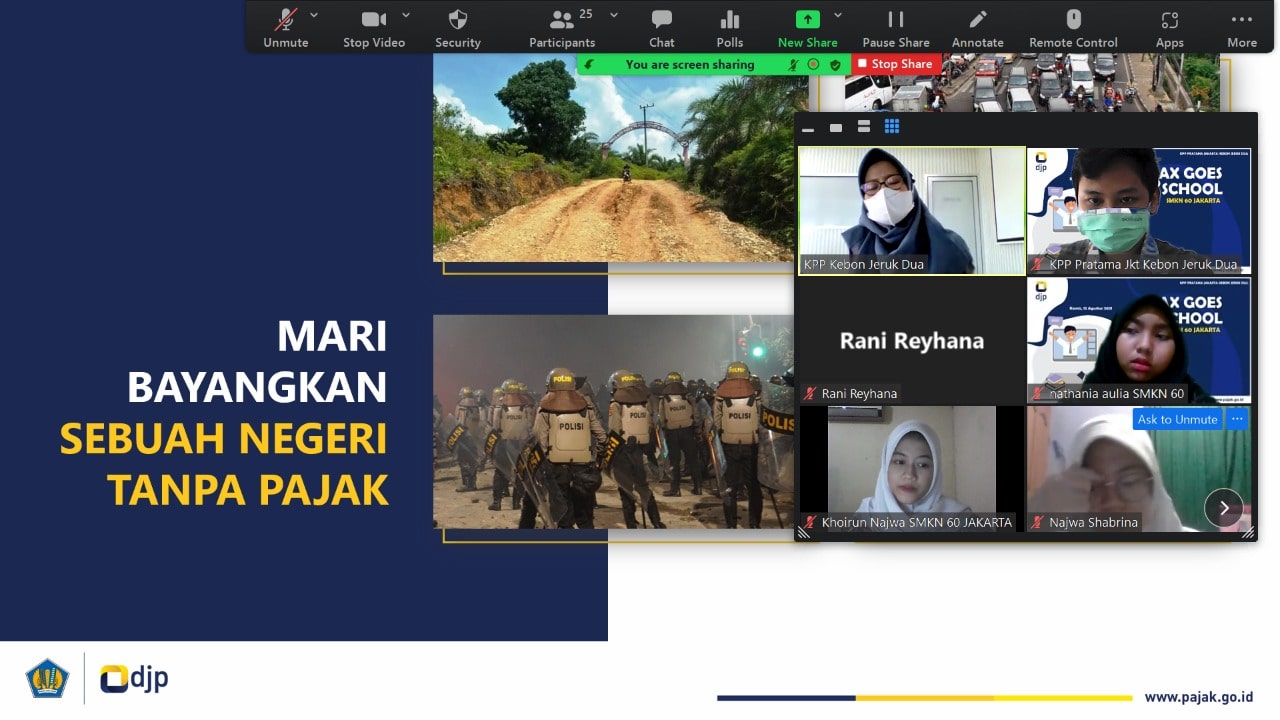
Task: Open the Security shield menu
Action: coord(458,27)
